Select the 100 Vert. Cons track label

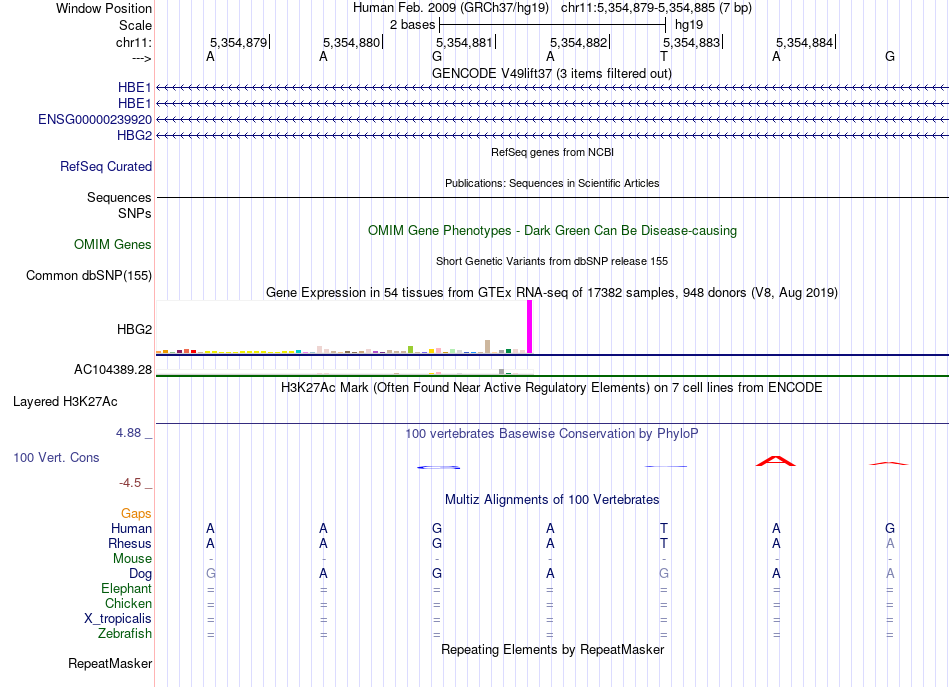[56, 457]
